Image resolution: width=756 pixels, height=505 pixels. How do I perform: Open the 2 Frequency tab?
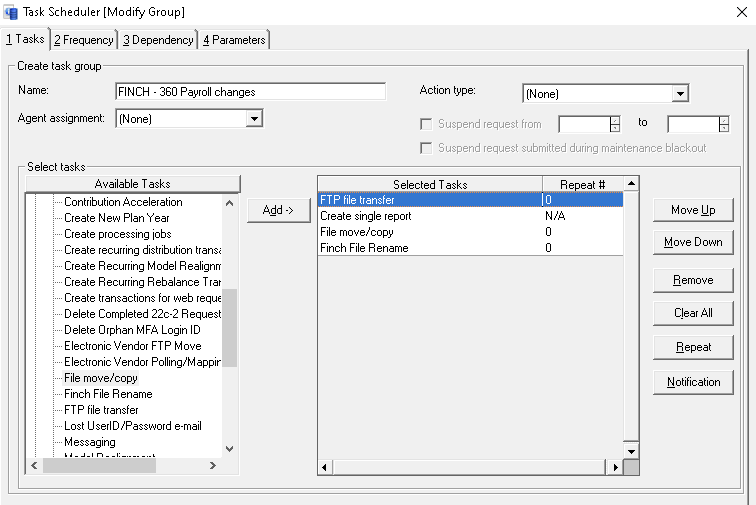point(84,40)
